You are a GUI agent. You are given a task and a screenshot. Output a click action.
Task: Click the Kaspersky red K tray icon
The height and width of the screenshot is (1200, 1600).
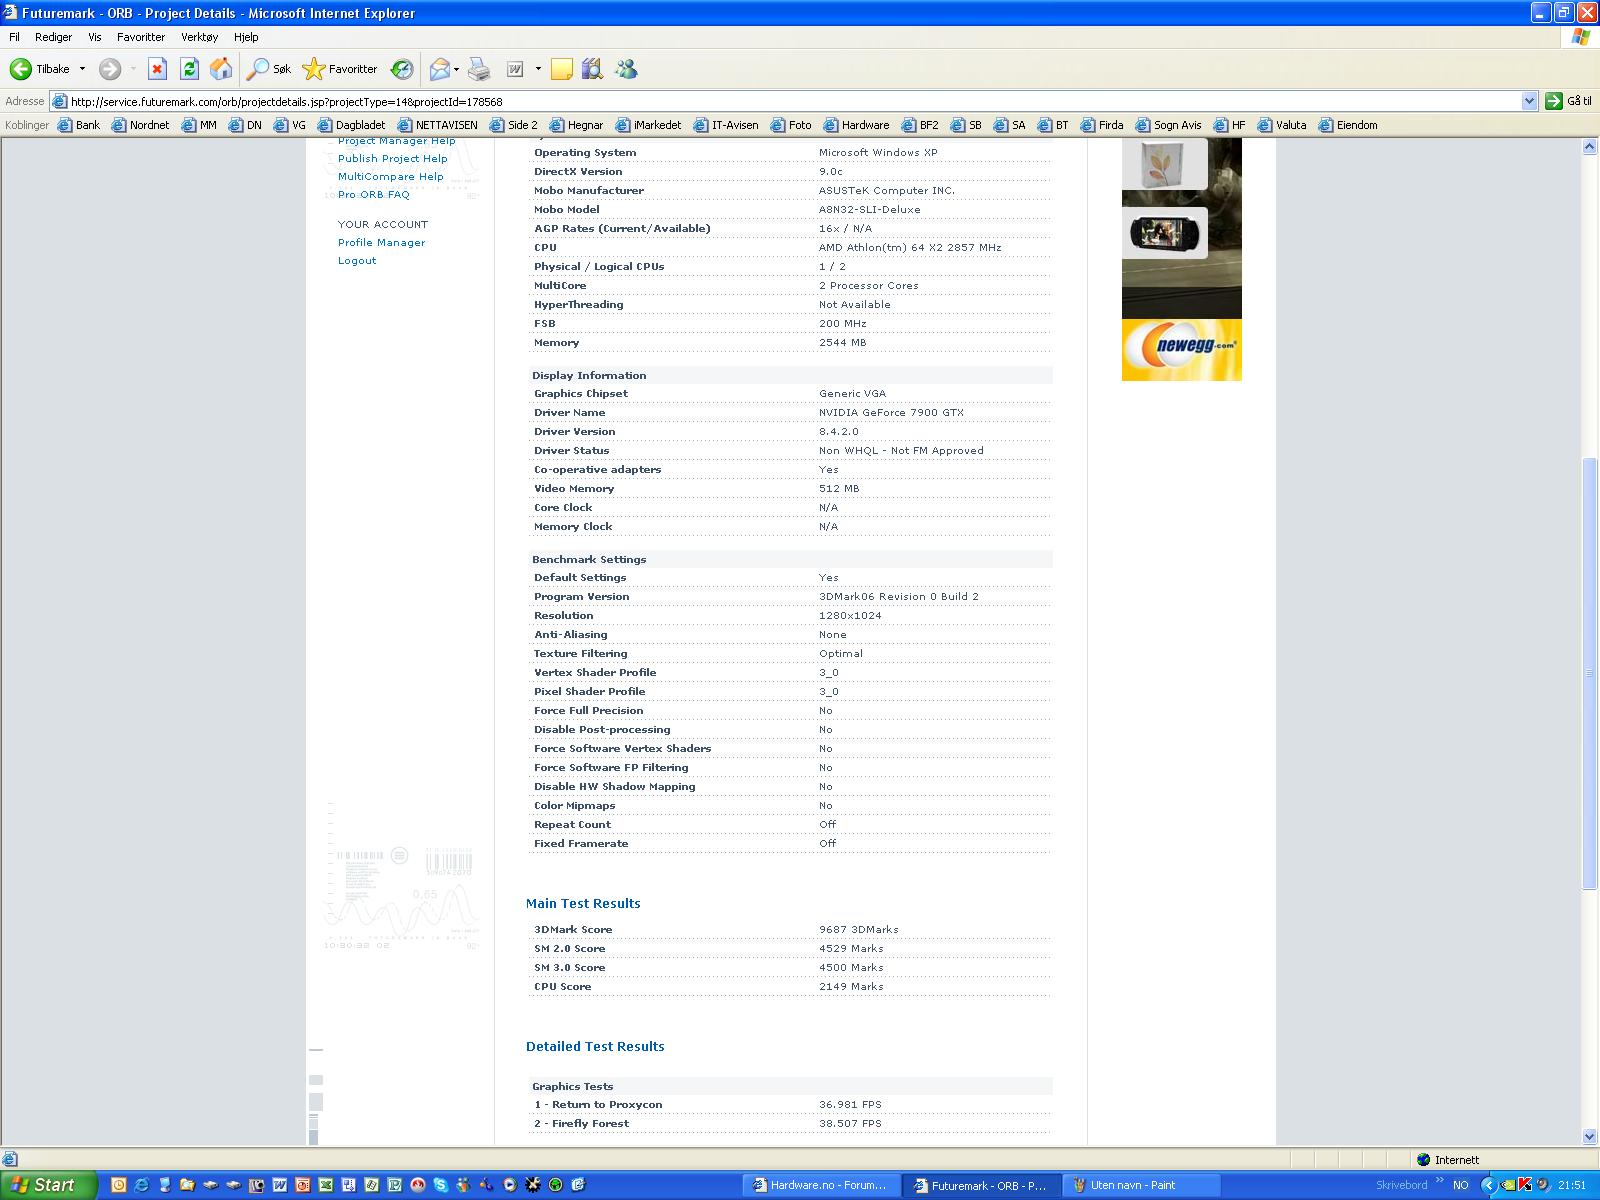click(x=1525, y=1185)
